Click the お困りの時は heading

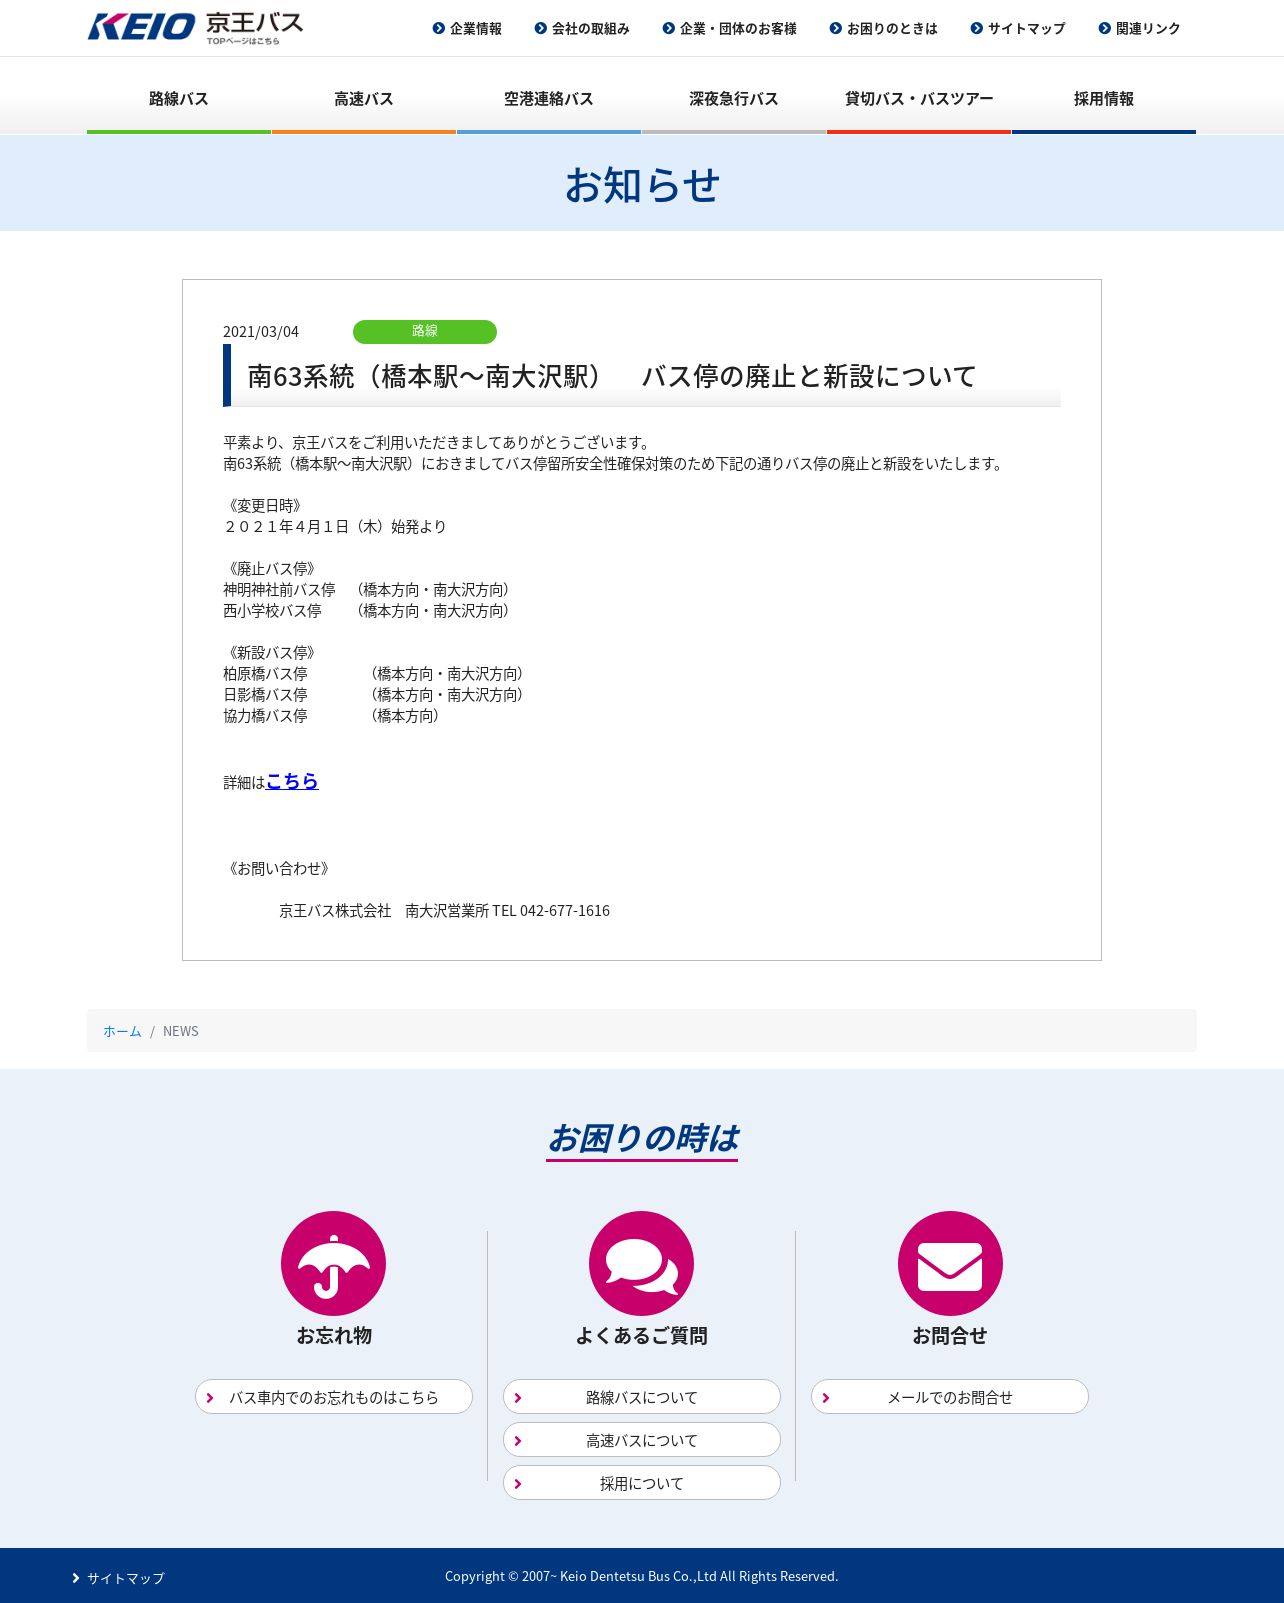click(642, 1138)
